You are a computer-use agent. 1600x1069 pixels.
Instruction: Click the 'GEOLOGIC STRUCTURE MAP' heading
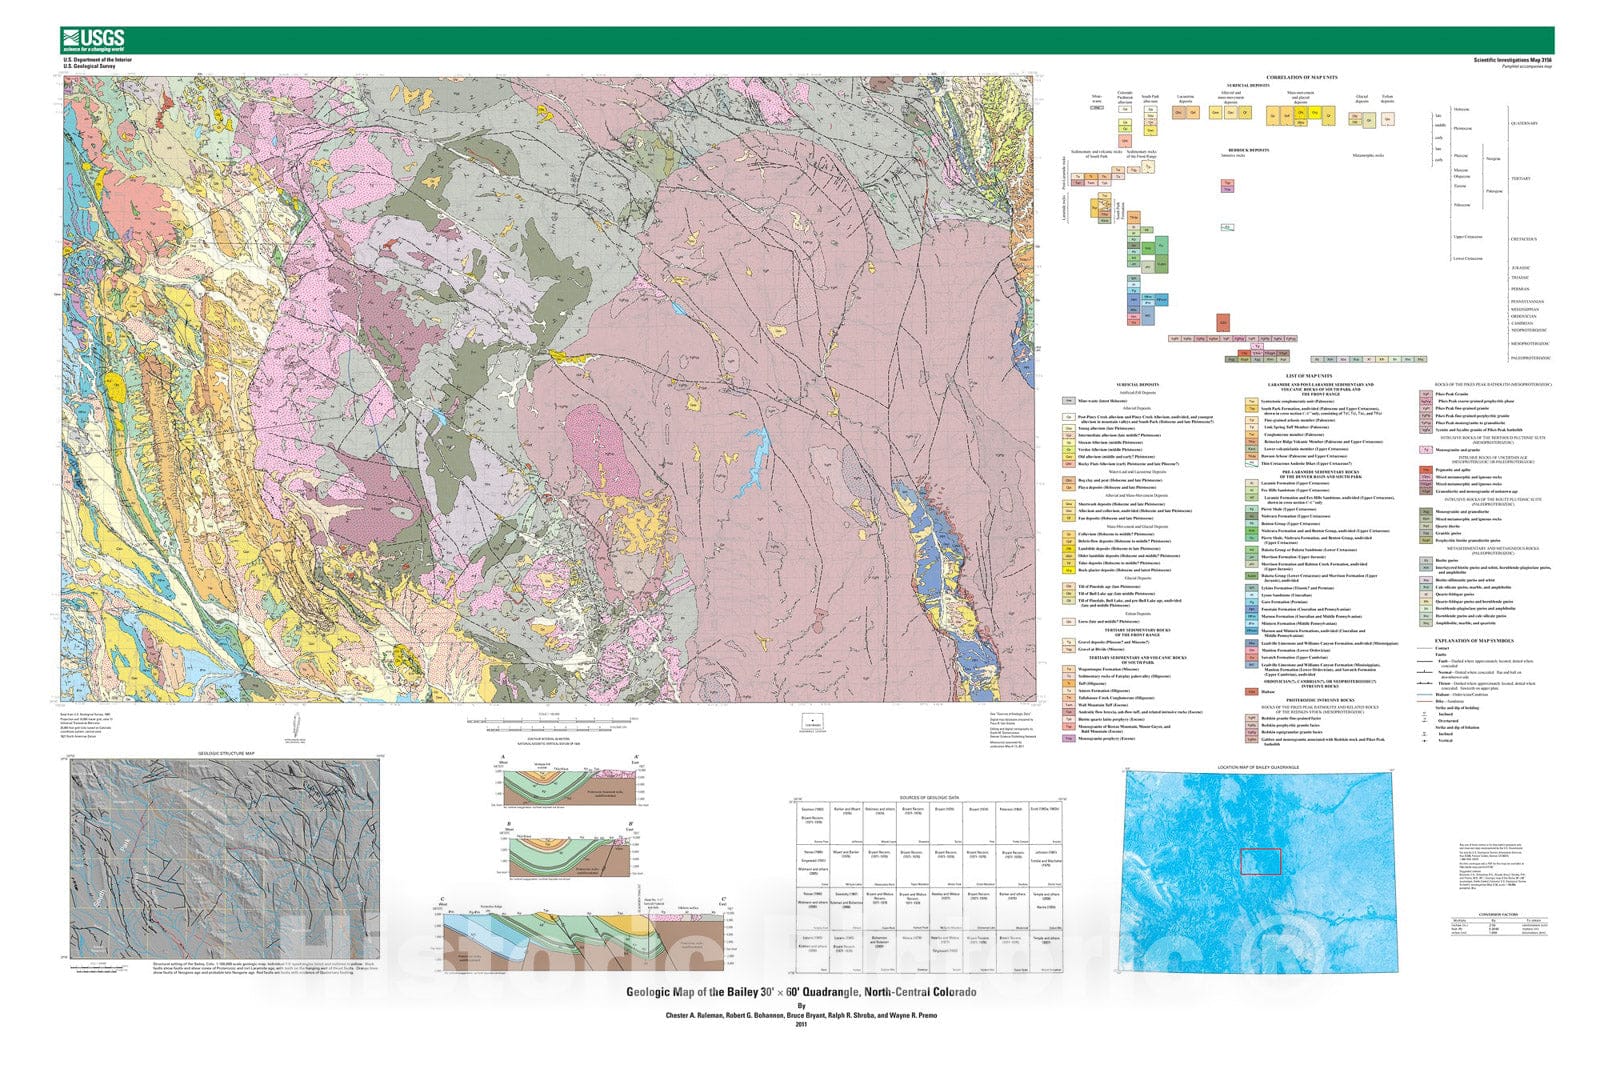click(225, 753)
